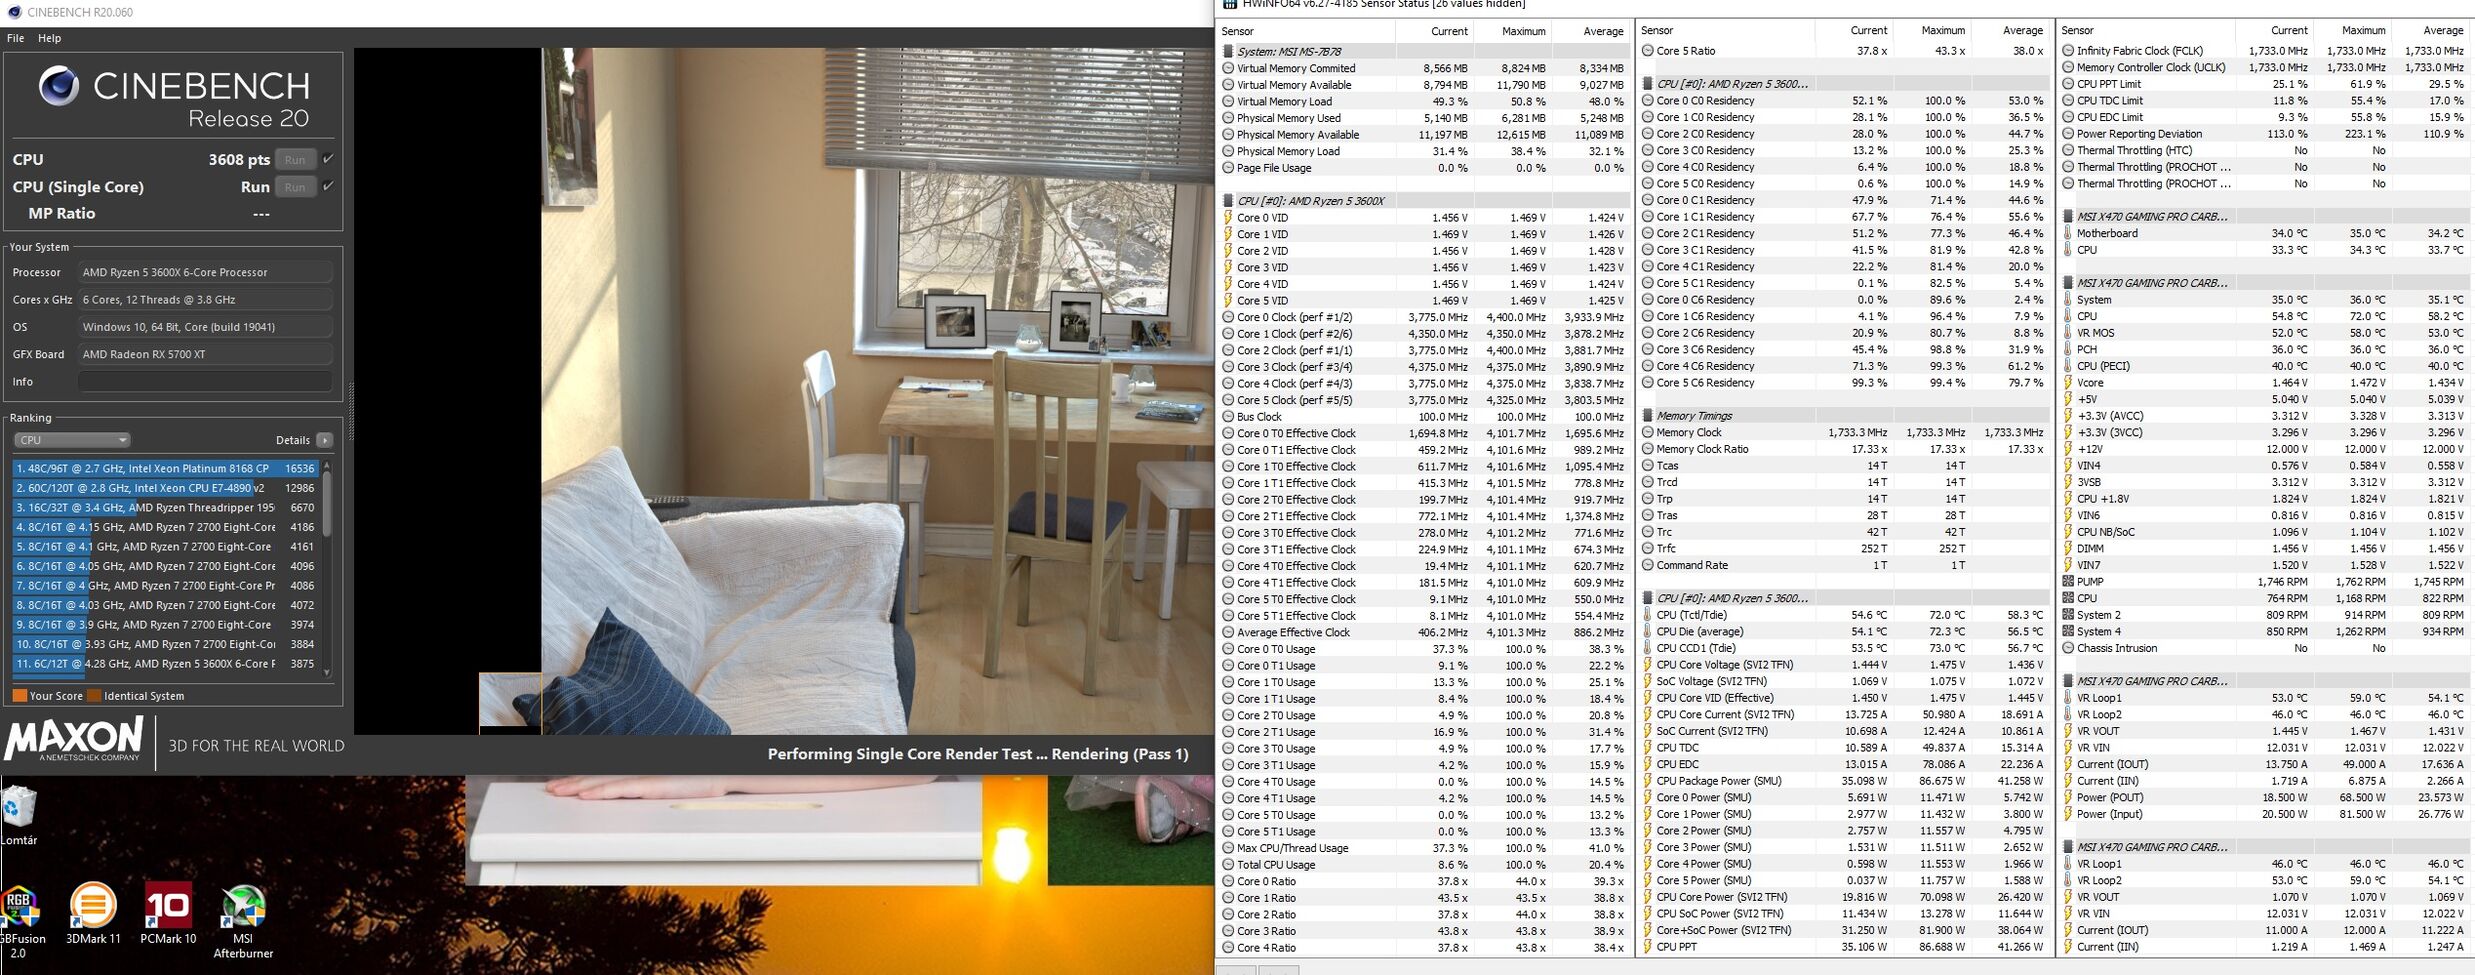Click the lightning icon beside DIMM voltage

[x=2068, y=549]
